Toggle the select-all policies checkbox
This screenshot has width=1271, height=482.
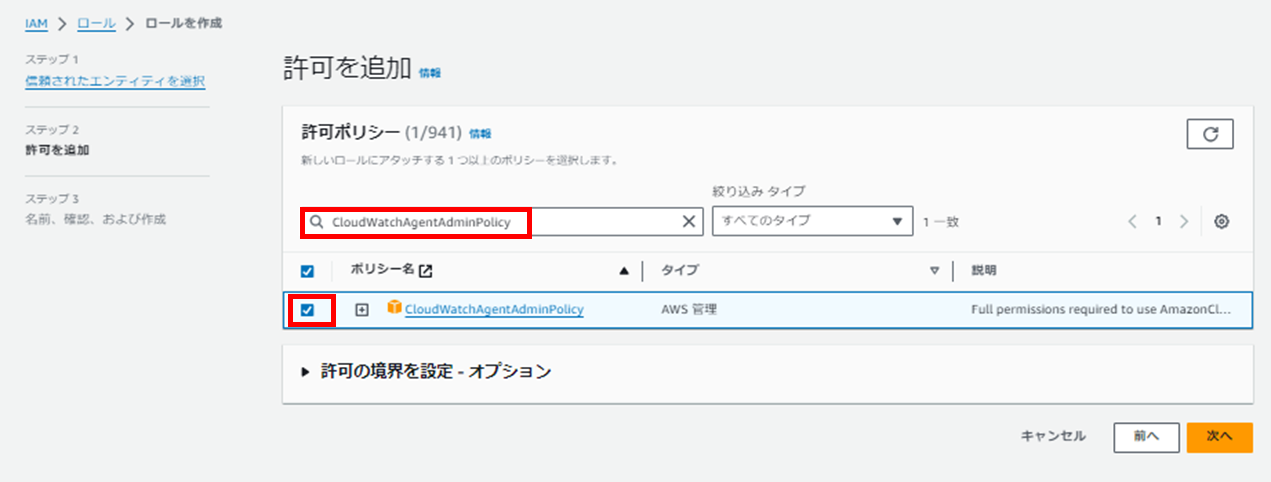tap(308, 271)
